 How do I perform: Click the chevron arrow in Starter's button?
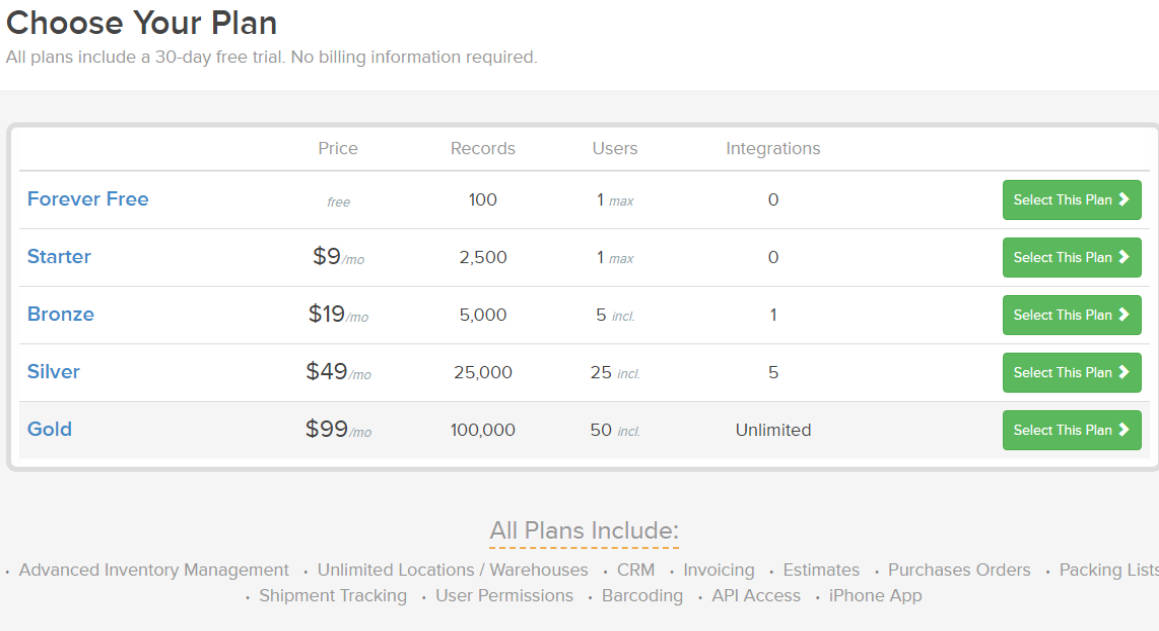1124,257
